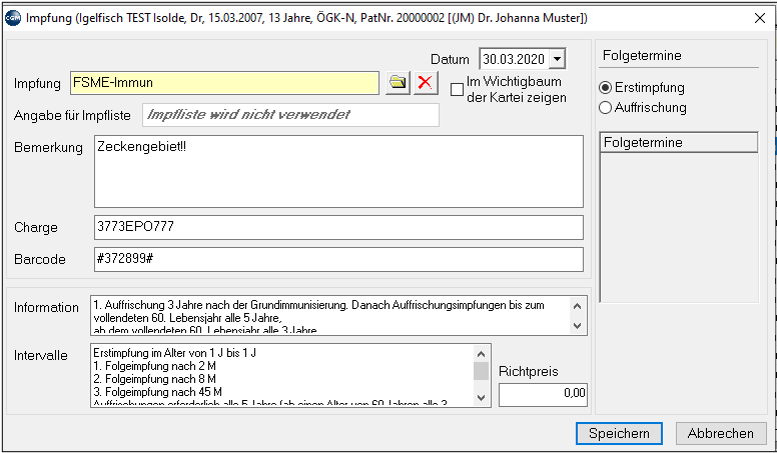Open the Datum dropdown calendar arrow

coord(557,59)
